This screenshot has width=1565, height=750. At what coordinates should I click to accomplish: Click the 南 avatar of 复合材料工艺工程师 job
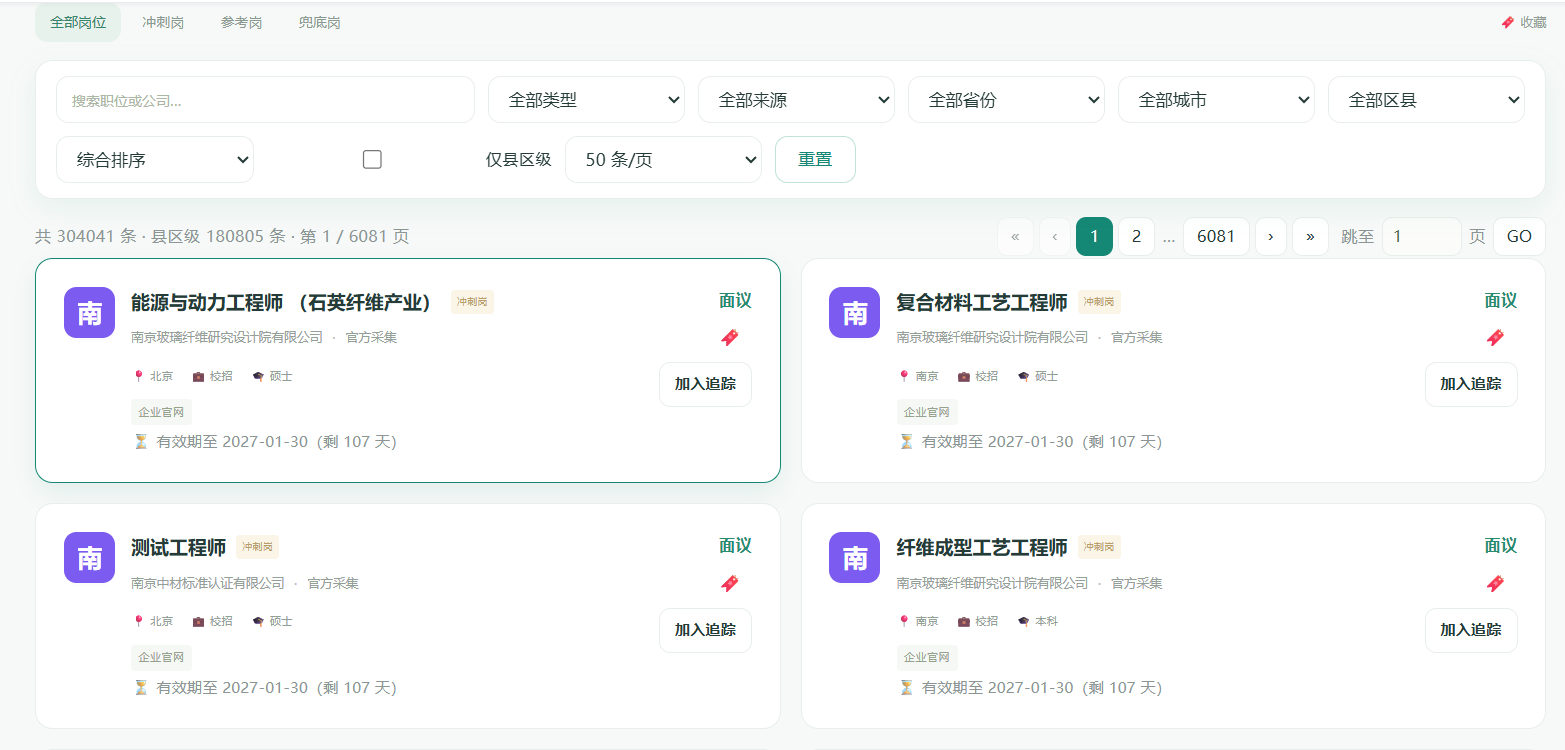tap(854, 313)
